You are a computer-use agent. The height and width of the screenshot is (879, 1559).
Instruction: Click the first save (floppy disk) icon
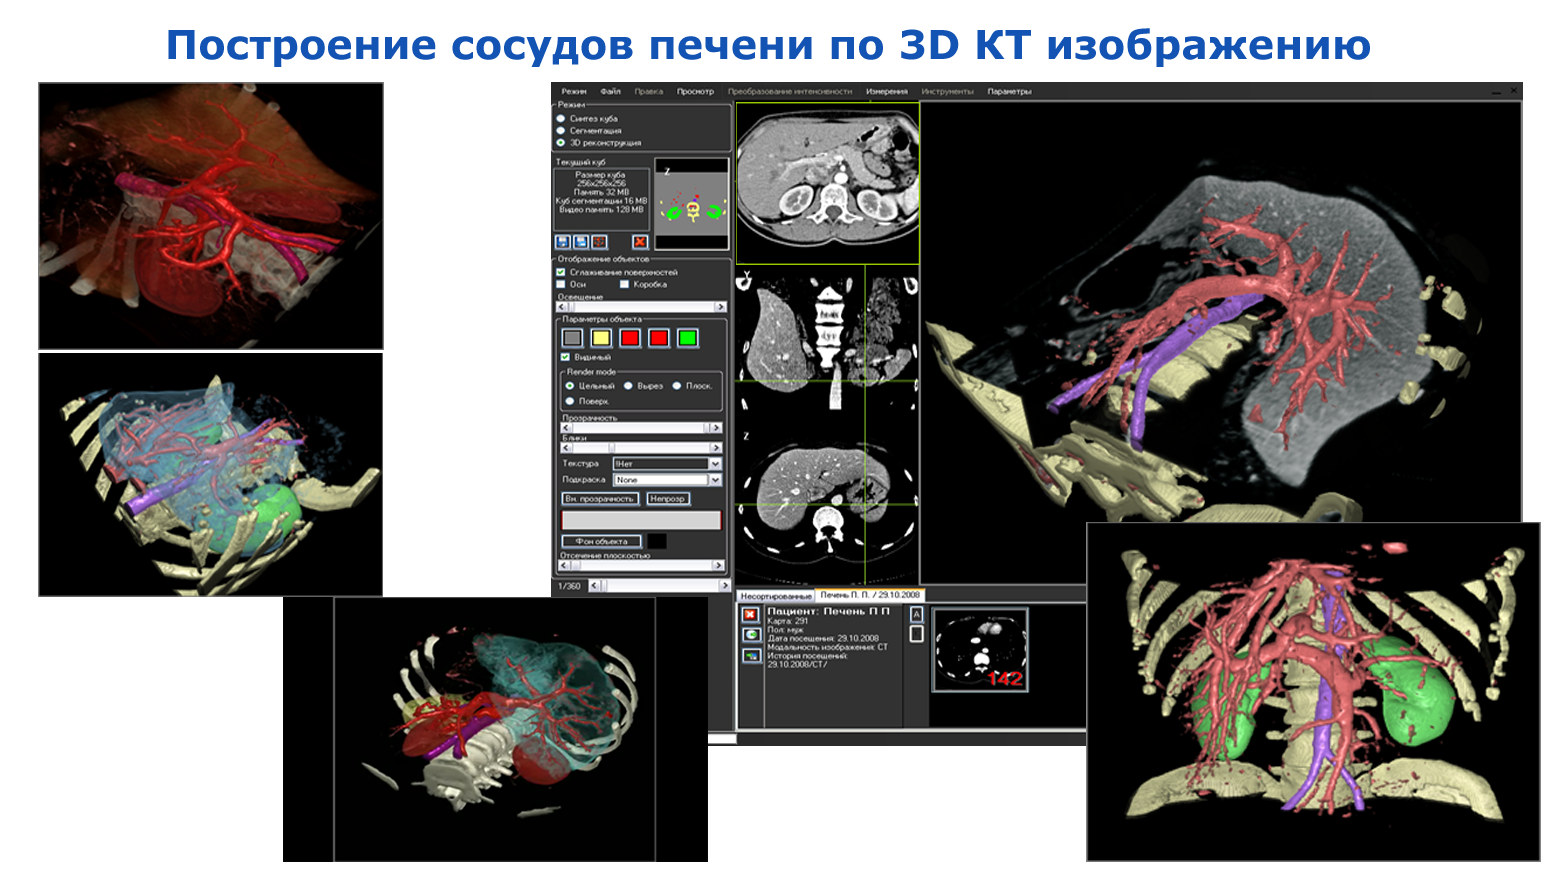click(x=563, y=242)
